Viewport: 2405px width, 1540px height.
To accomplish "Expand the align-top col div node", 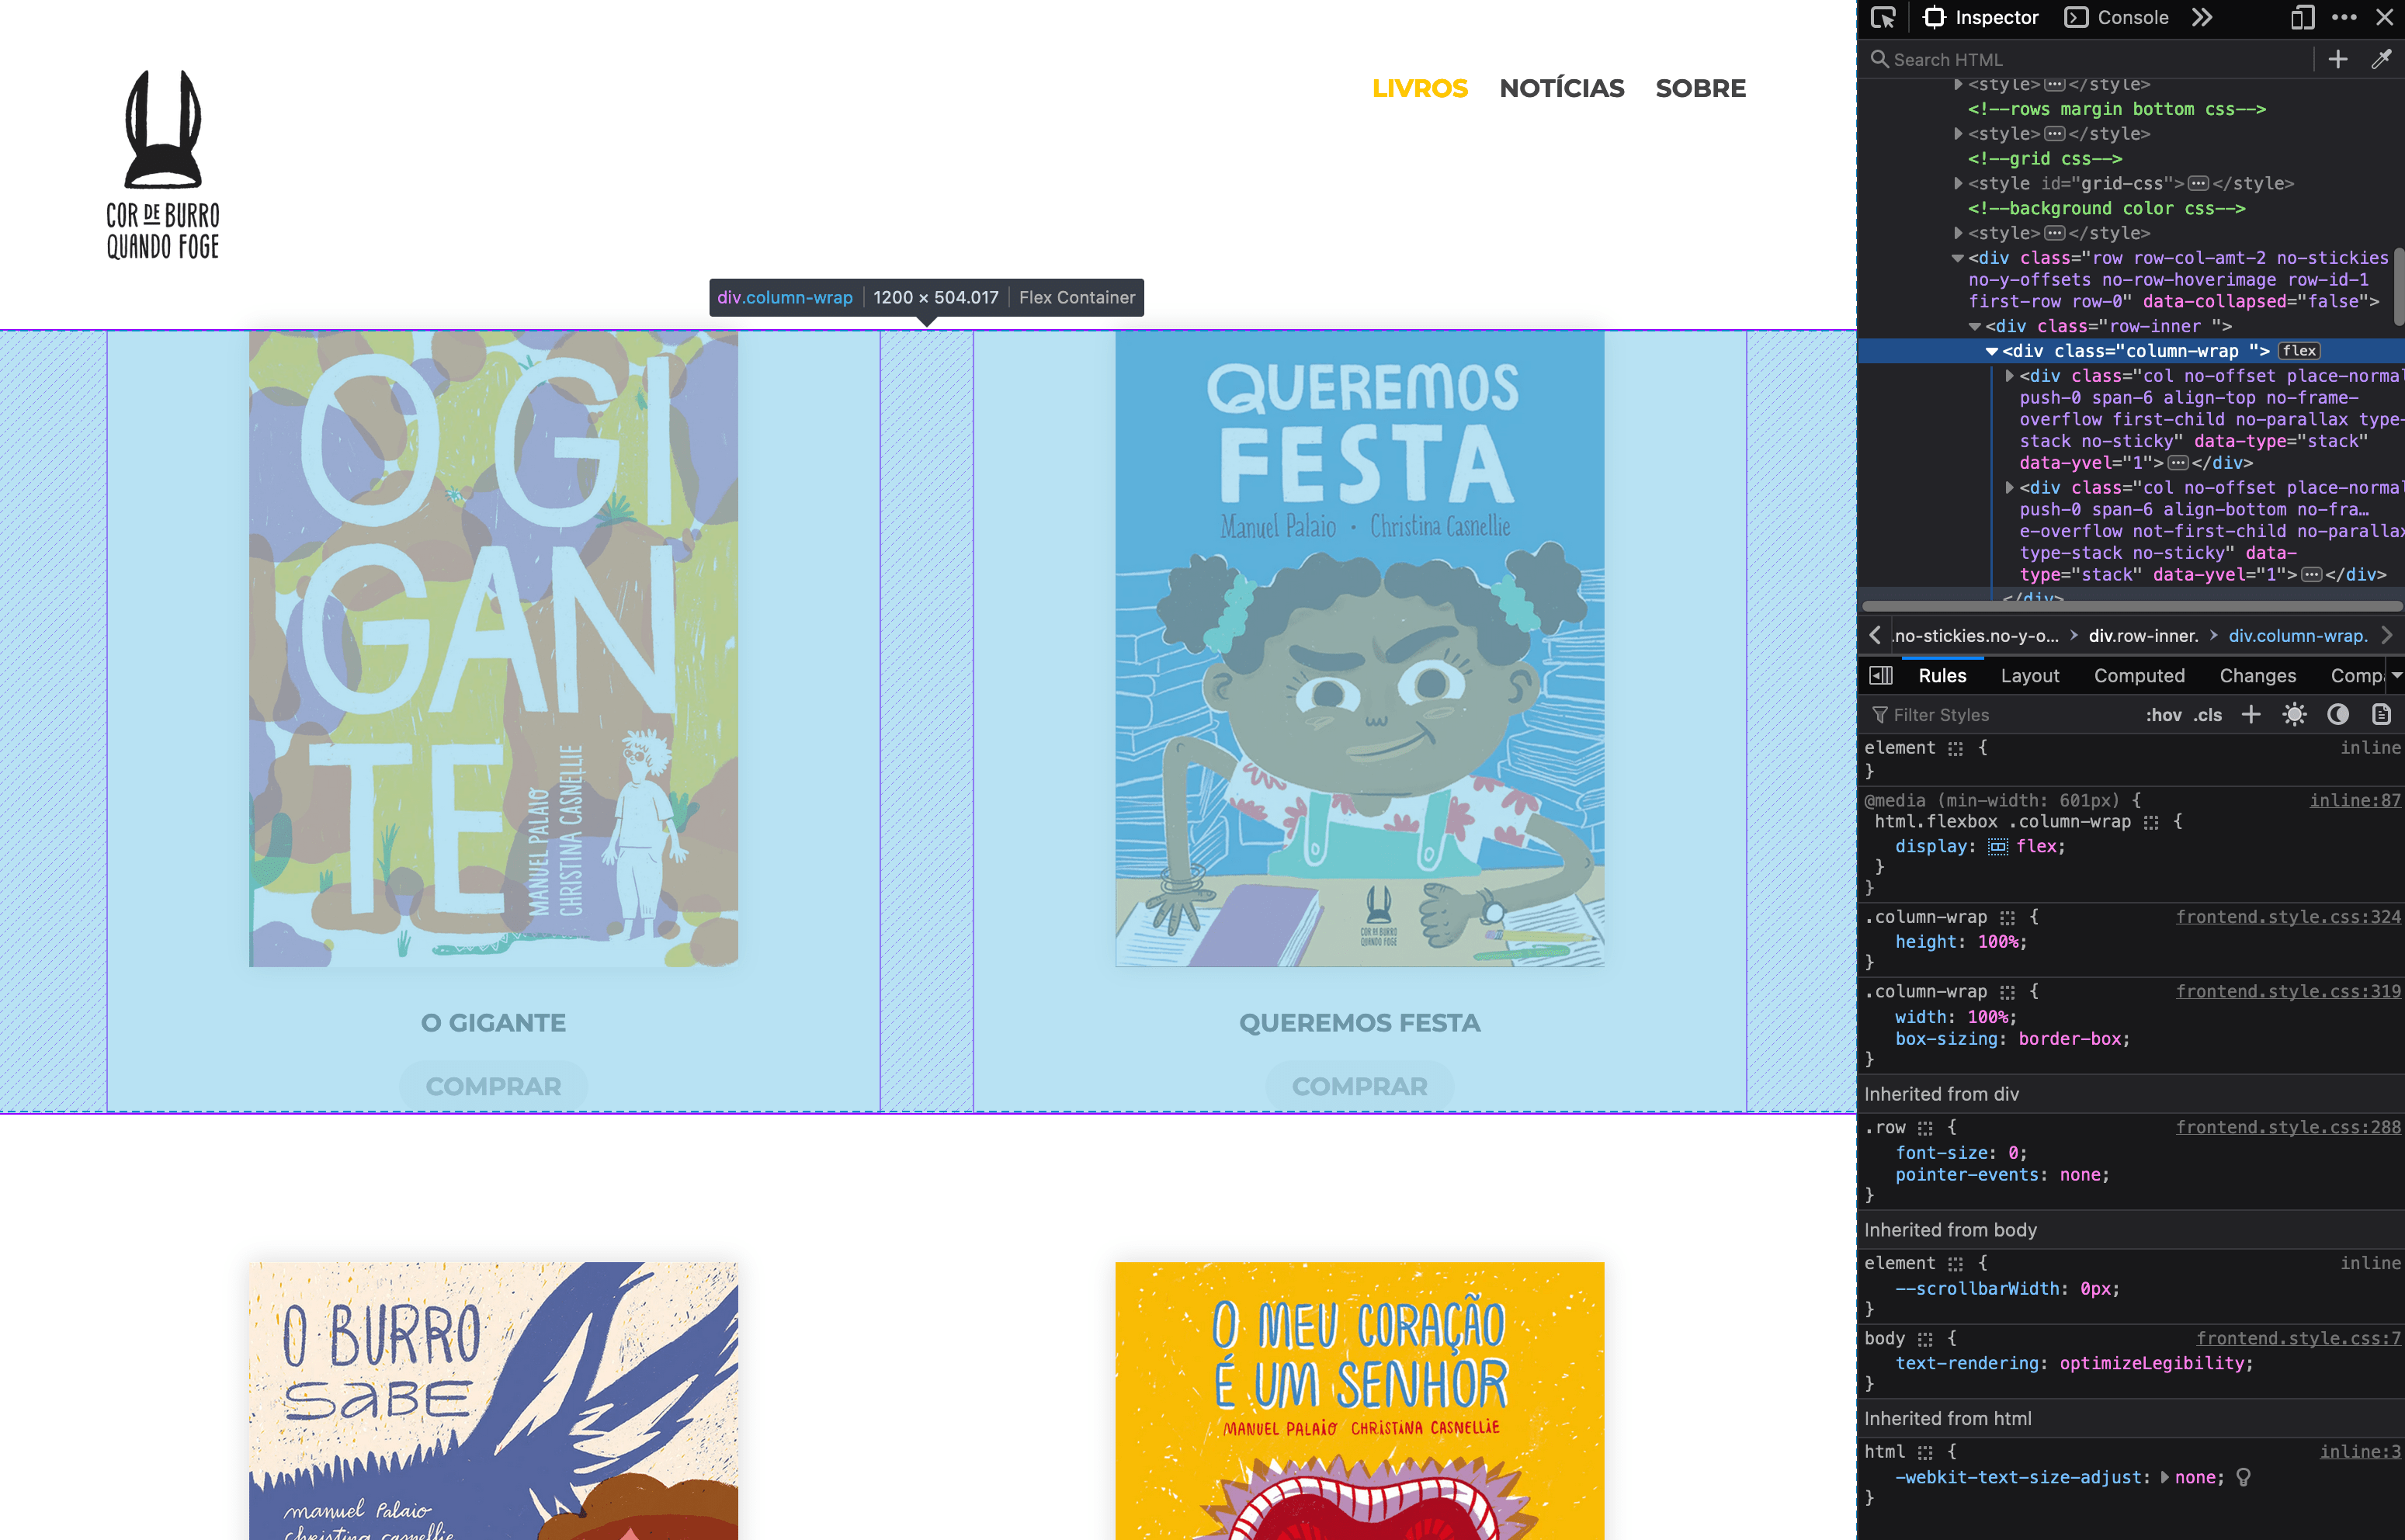I will (2009, 376).
